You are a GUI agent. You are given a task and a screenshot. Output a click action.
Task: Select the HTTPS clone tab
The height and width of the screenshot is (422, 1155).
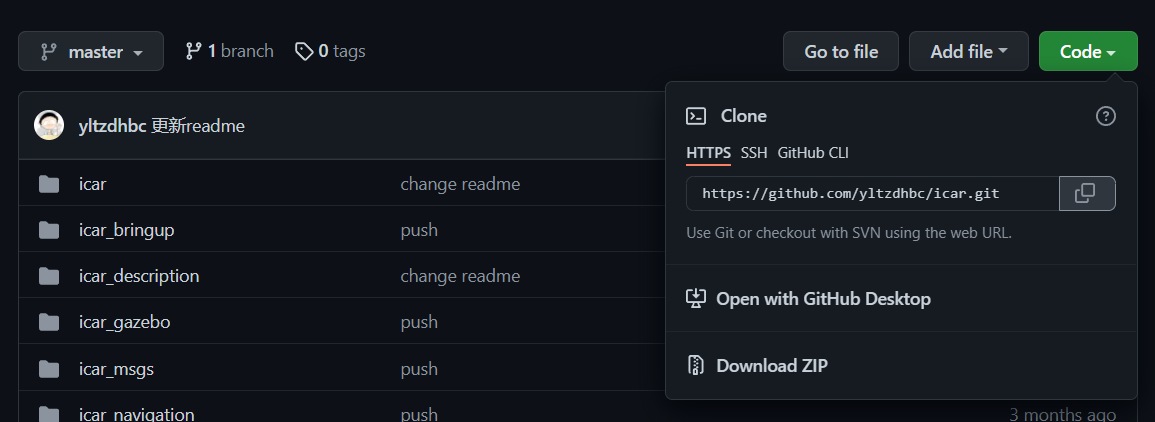pos(709,152)
